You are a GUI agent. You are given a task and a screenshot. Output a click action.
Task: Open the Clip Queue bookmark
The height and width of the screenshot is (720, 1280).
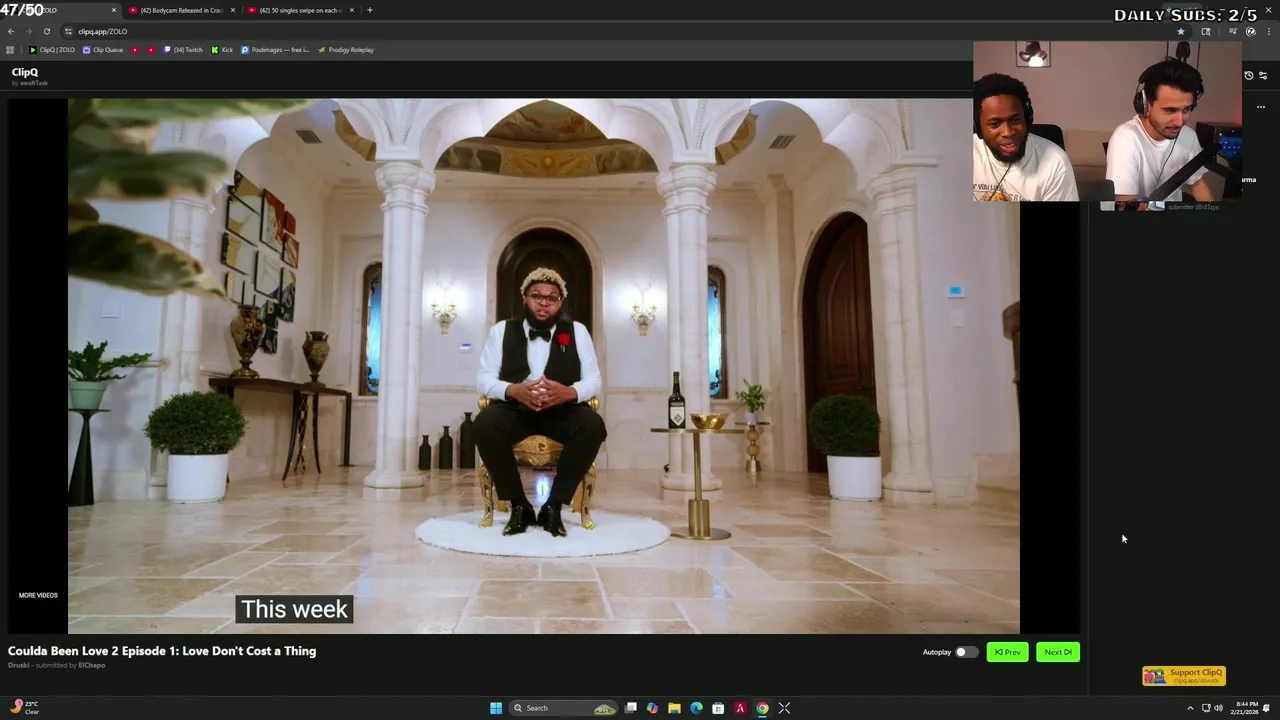tap(103, 50)
